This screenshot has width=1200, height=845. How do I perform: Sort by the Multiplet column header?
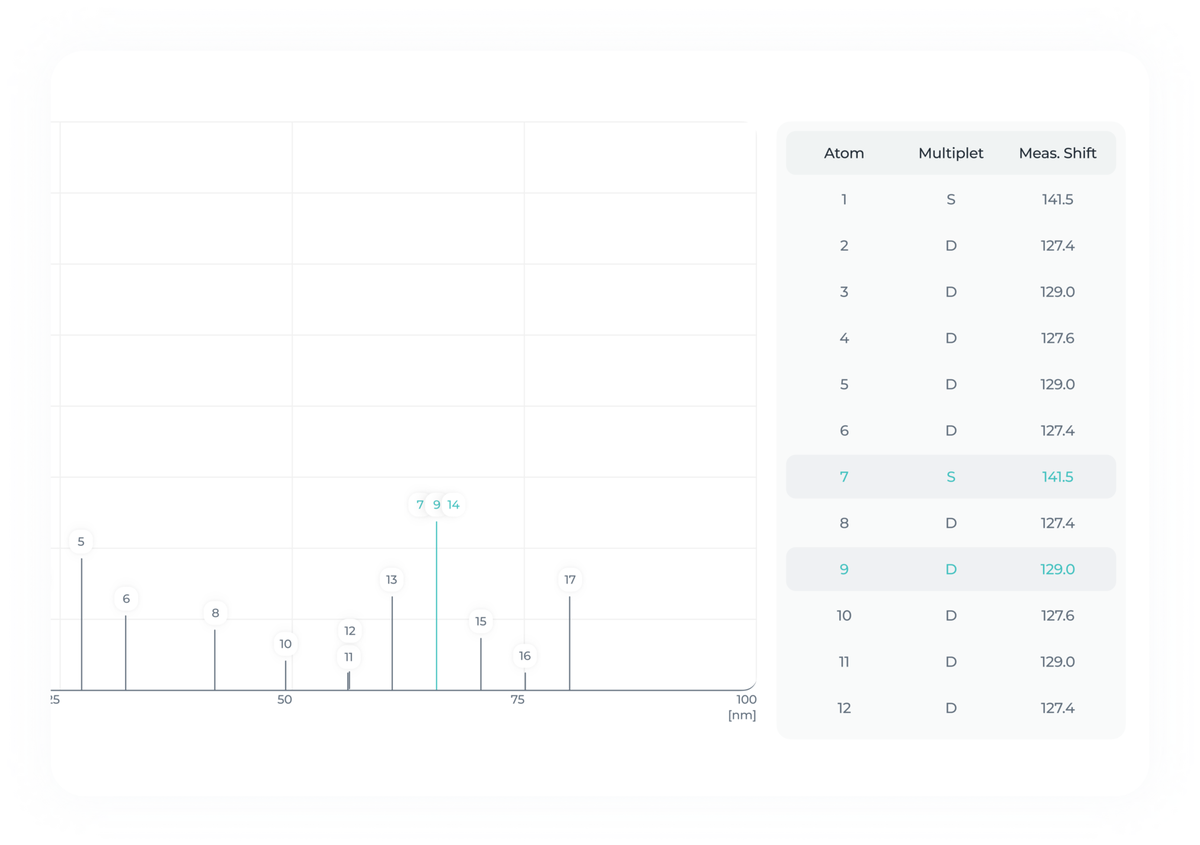(951, 153)
